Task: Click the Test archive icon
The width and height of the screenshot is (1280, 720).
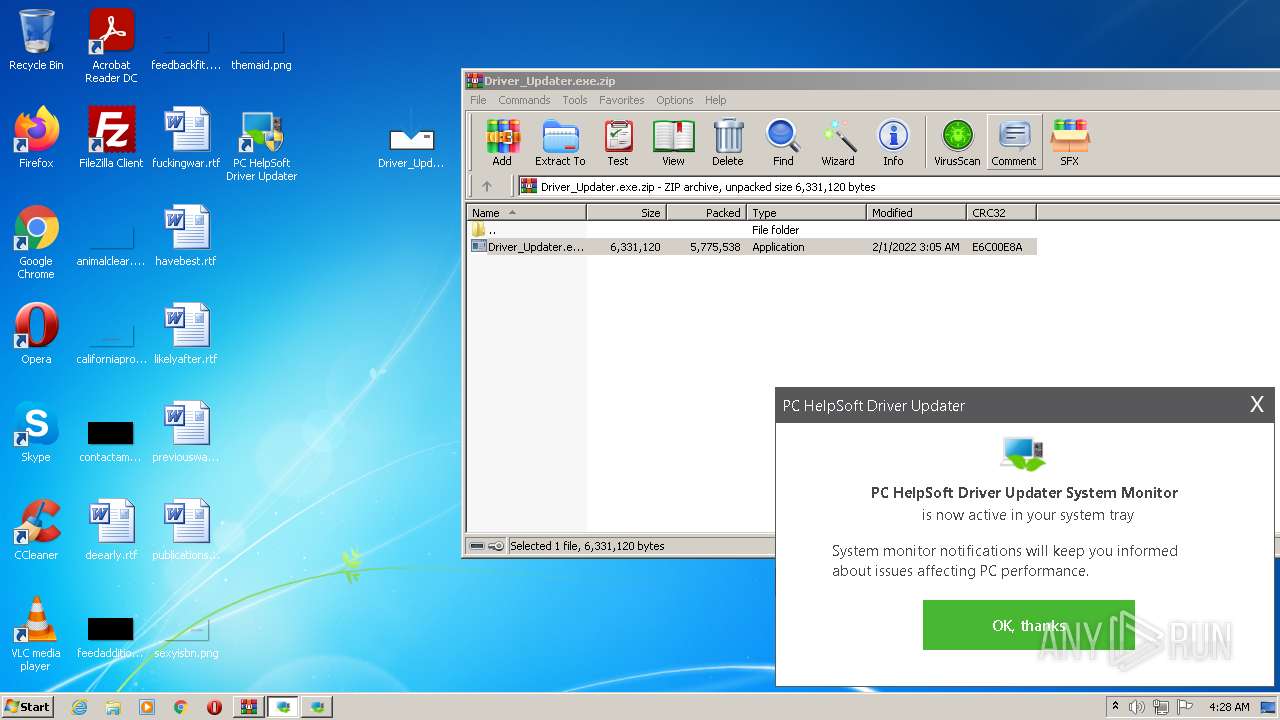Action: point(618,142)
